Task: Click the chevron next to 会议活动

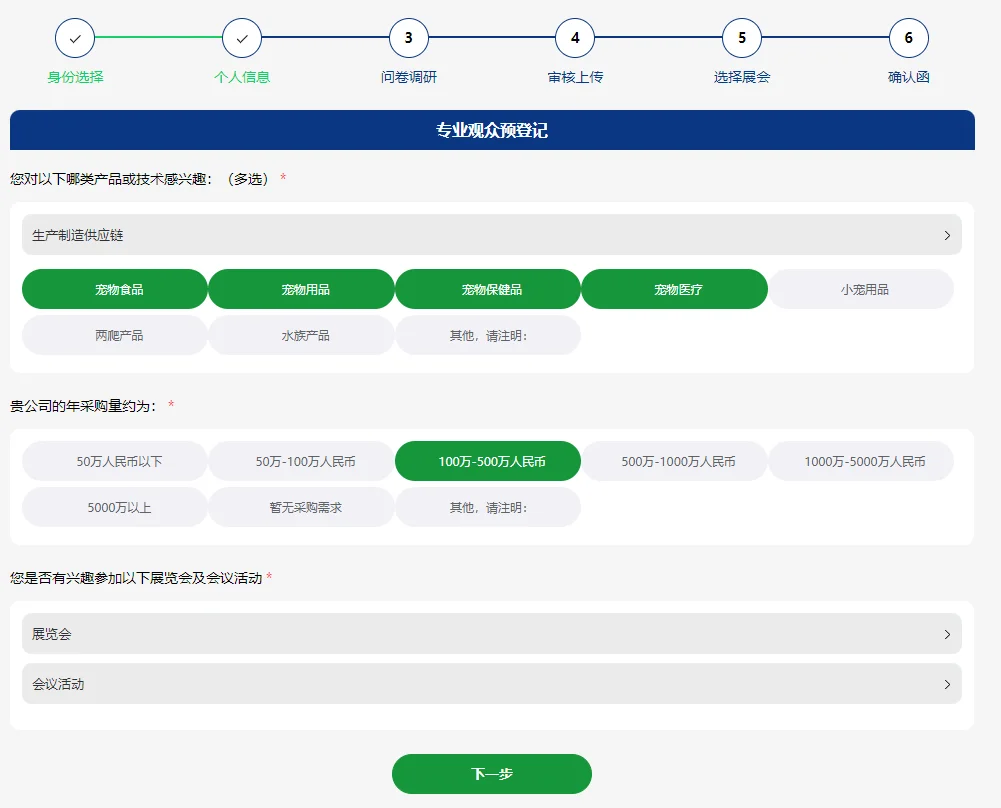Action: click(x=946, y=684)
